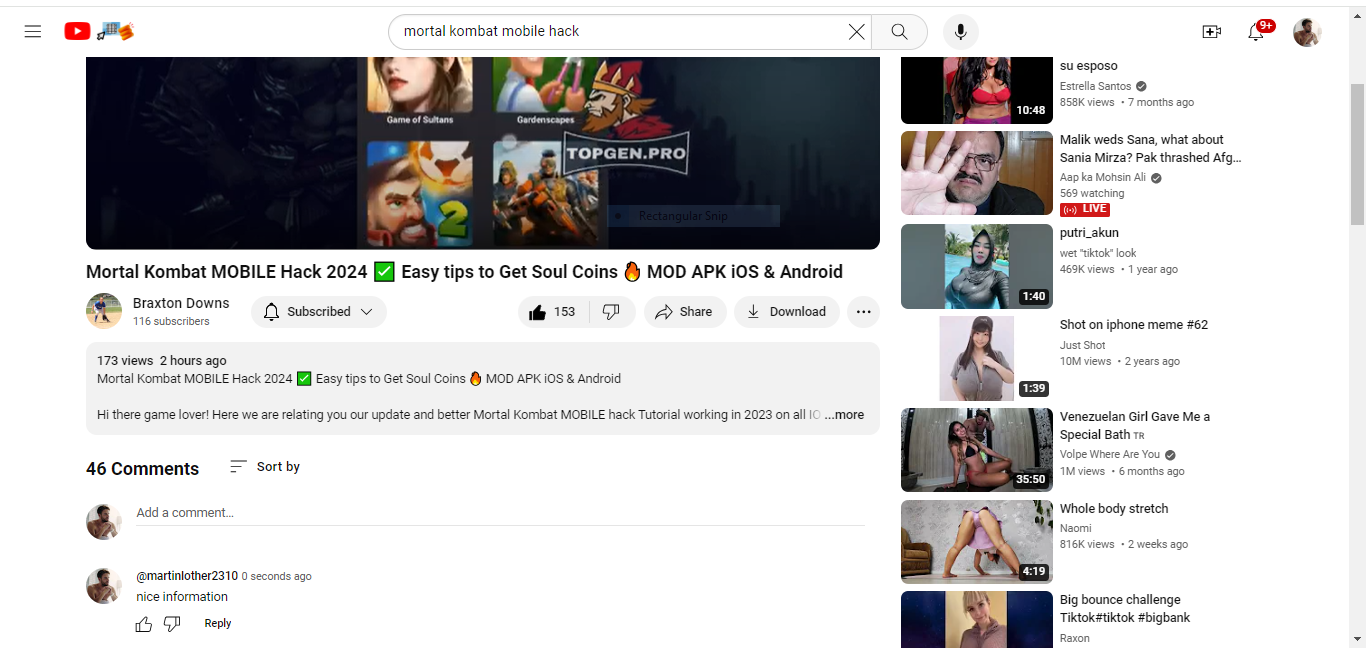Expand description with ...more
This screenshot has width=1366, height=648.
pos(845,415)
